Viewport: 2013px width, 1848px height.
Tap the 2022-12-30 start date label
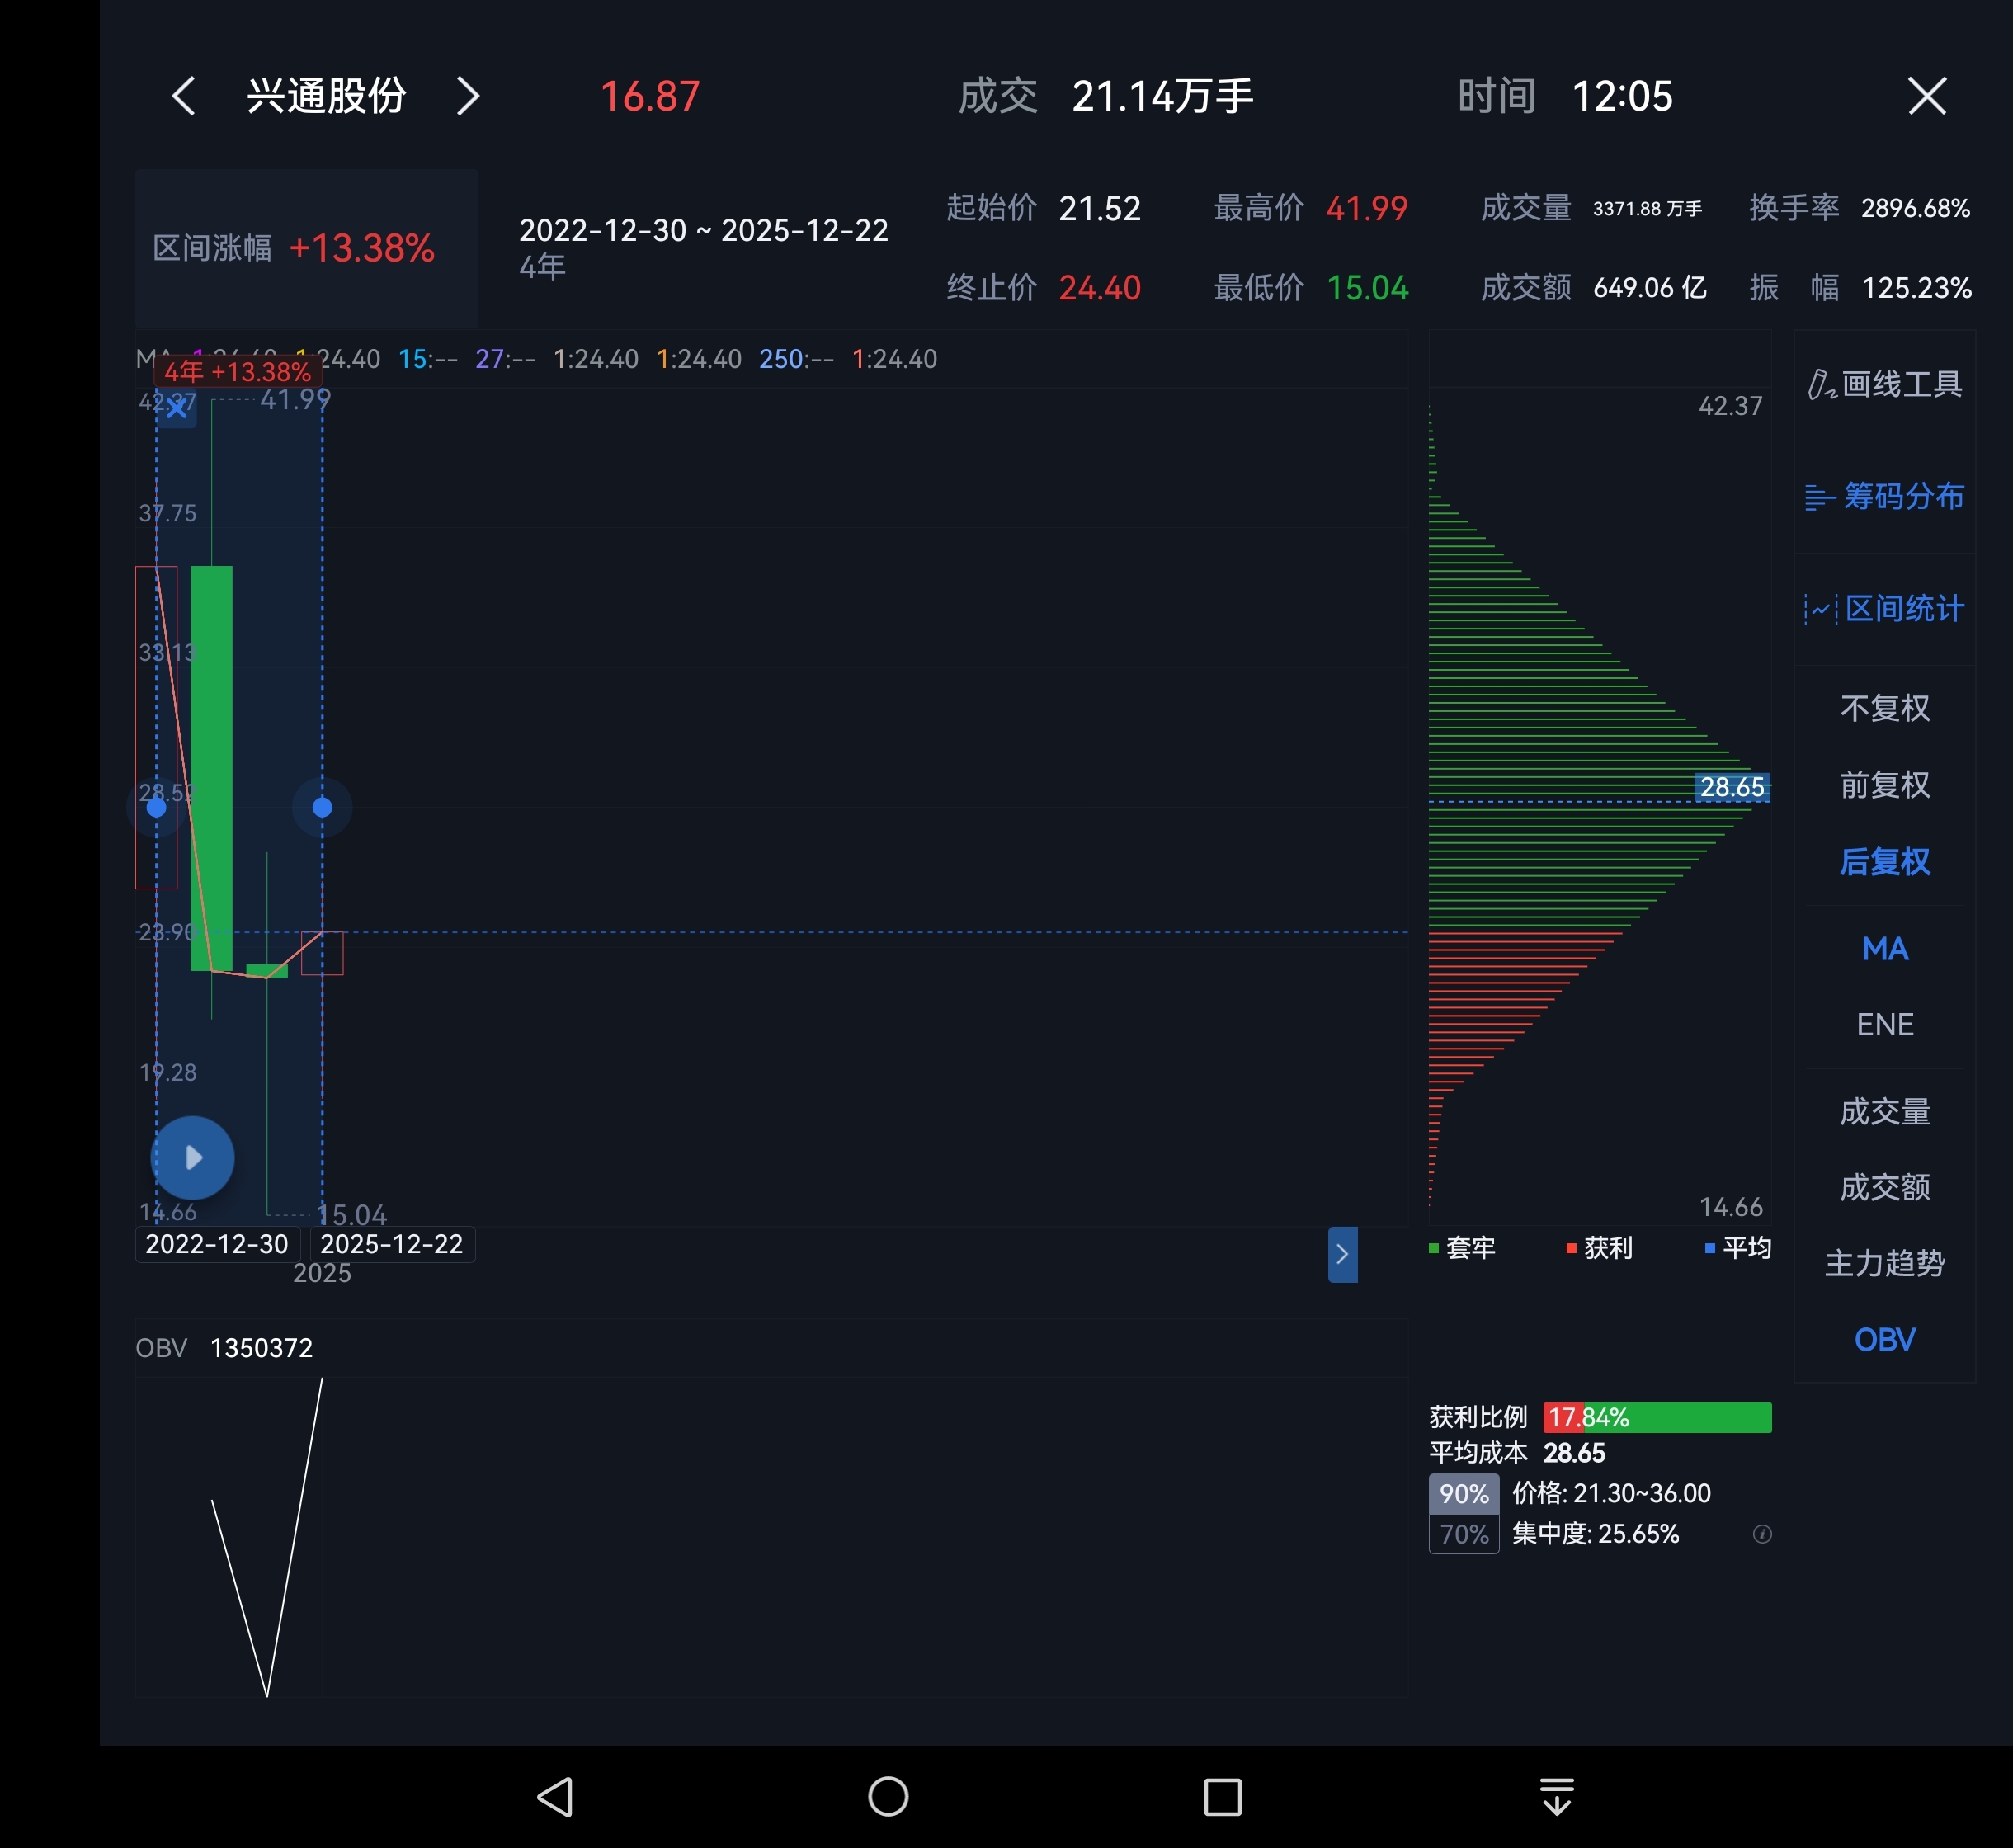pyautogui.click(x=217, y=1244)
